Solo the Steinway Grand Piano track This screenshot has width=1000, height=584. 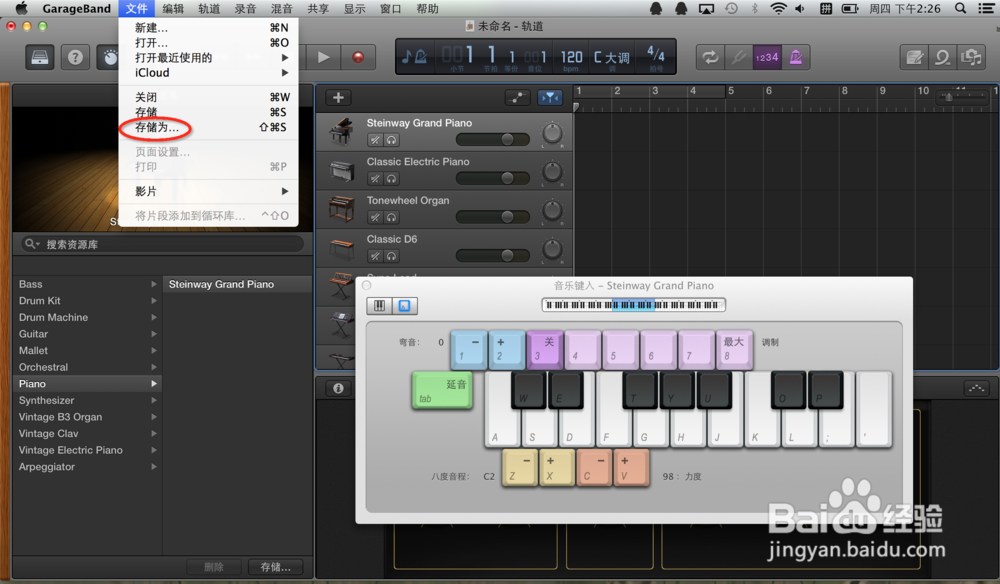pyautogui.click(x=391, y=140)
